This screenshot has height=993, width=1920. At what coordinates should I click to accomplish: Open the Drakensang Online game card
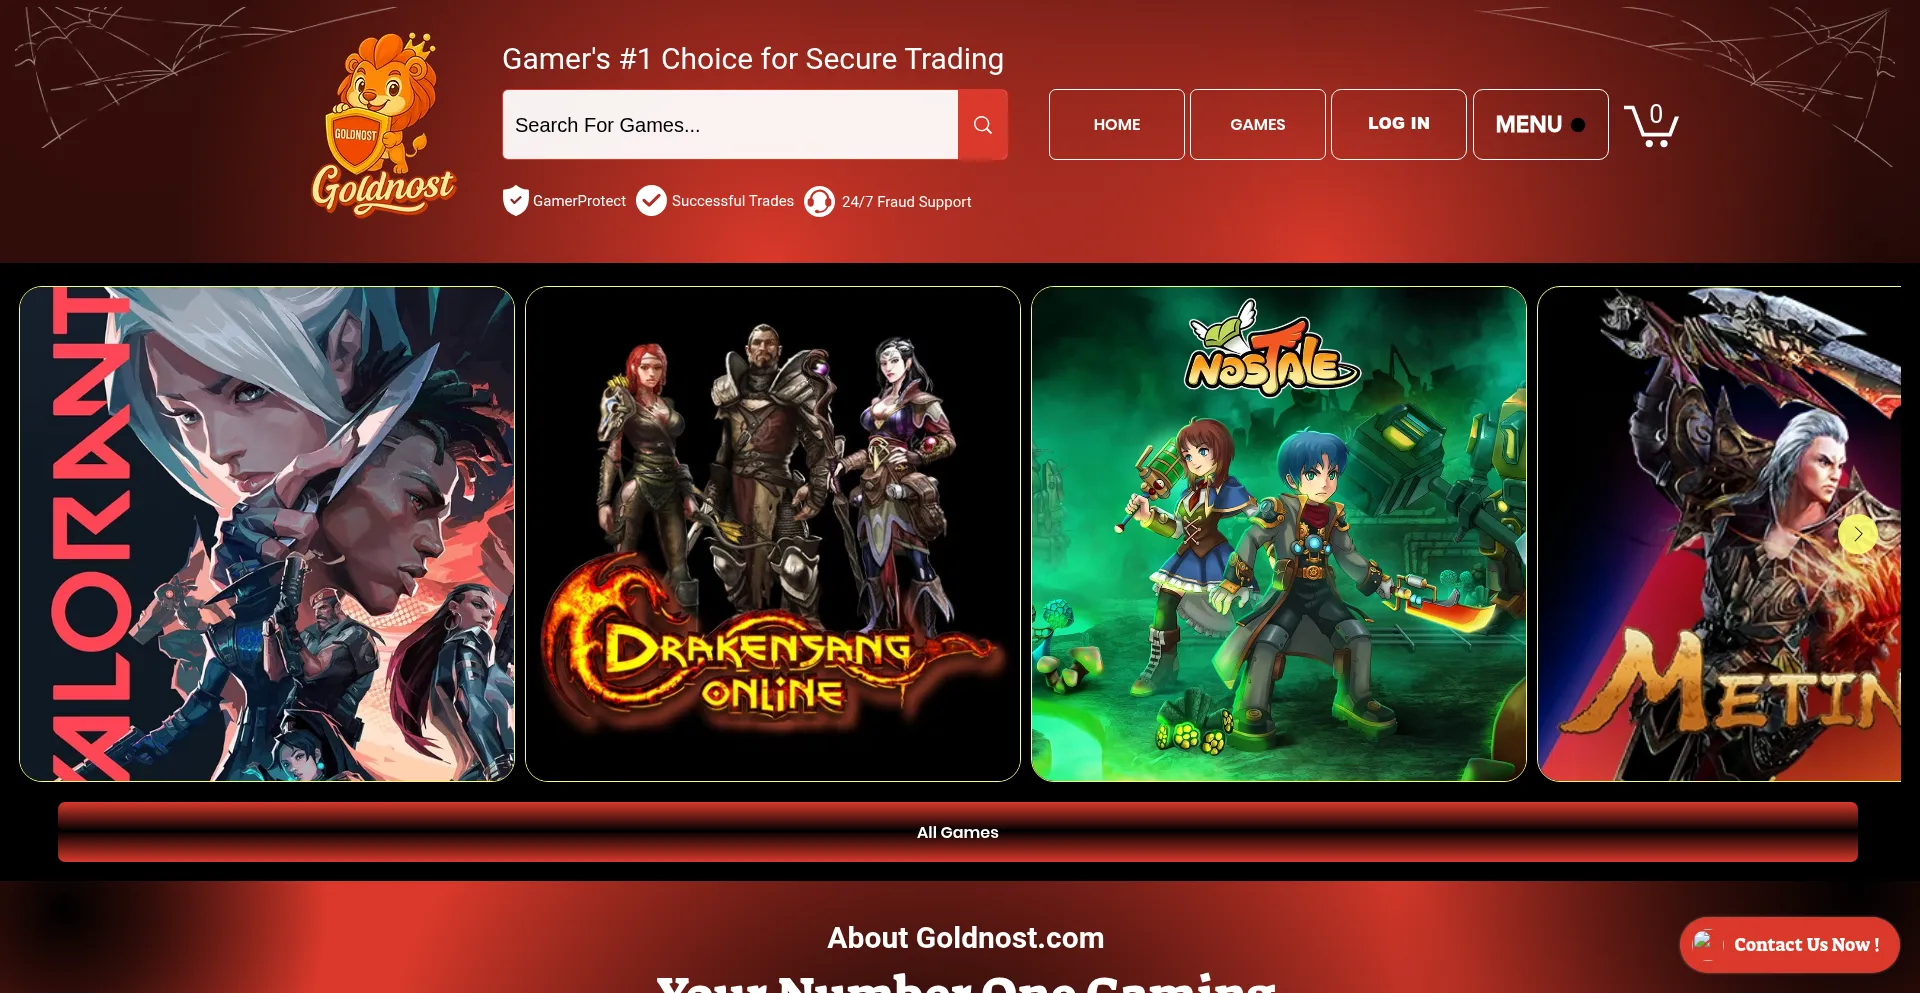(x=773, y=534)
